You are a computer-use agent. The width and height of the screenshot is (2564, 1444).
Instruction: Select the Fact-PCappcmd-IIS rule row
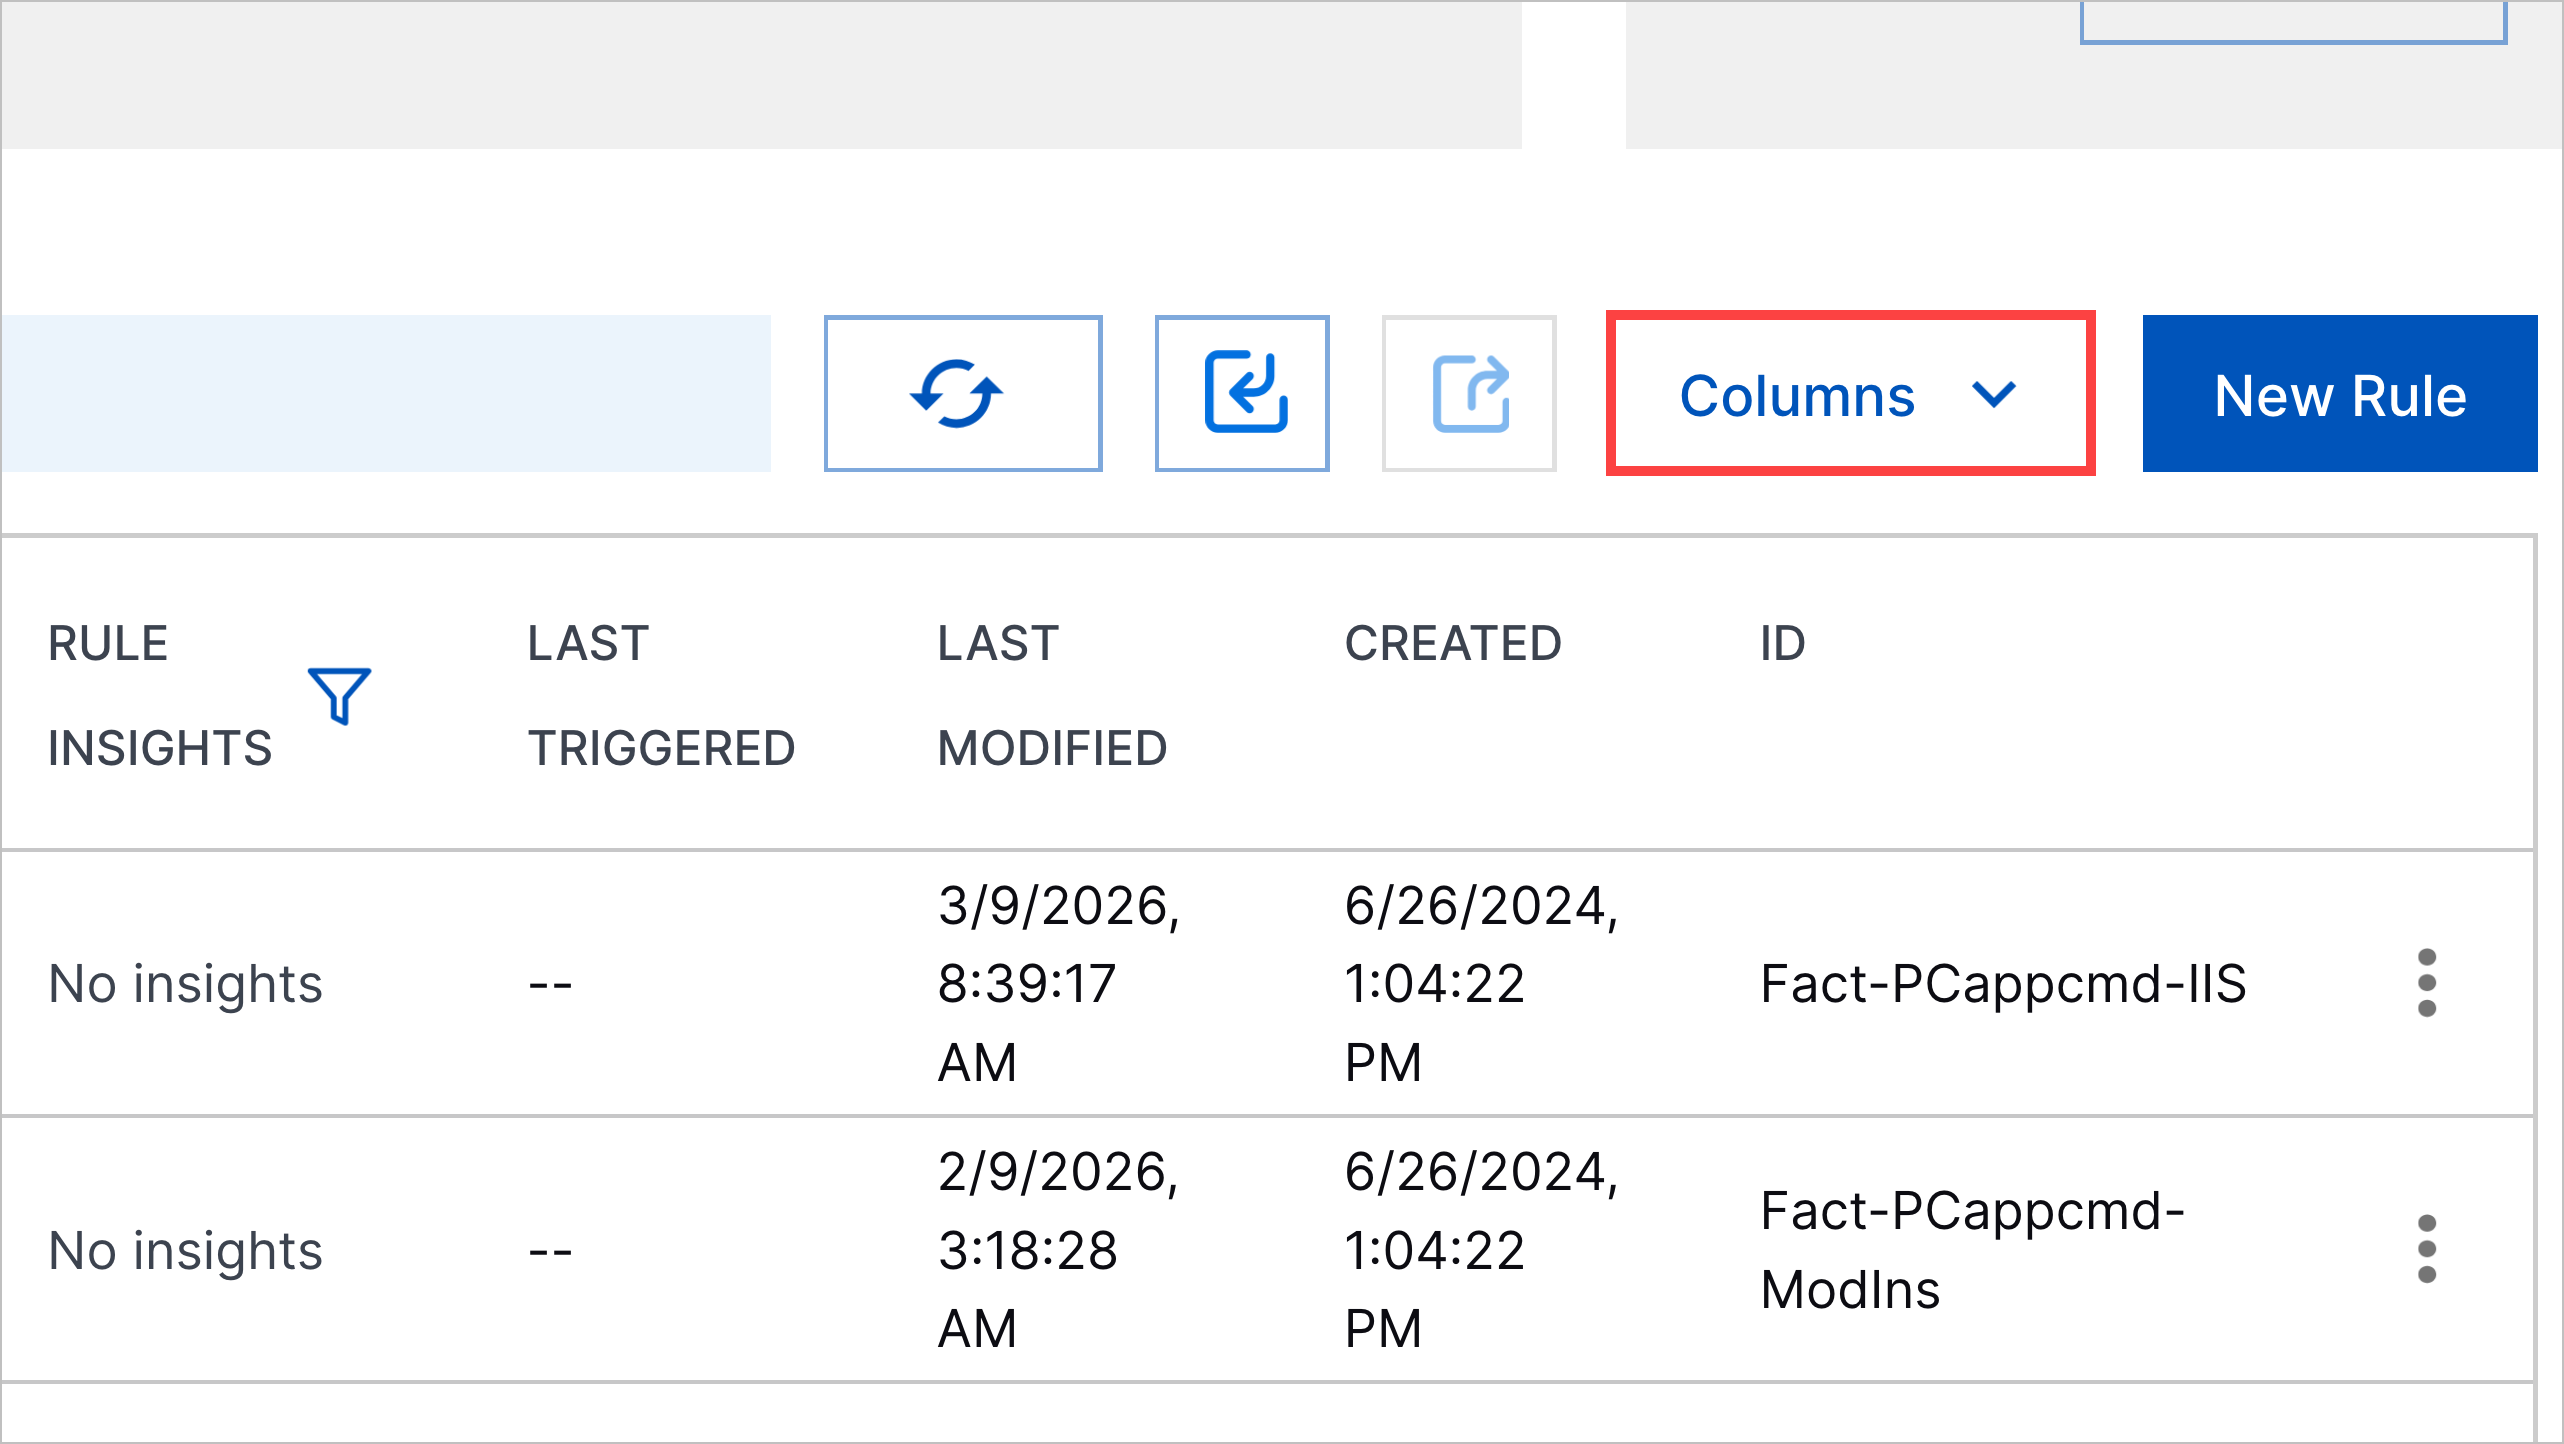pos(1000,983)
